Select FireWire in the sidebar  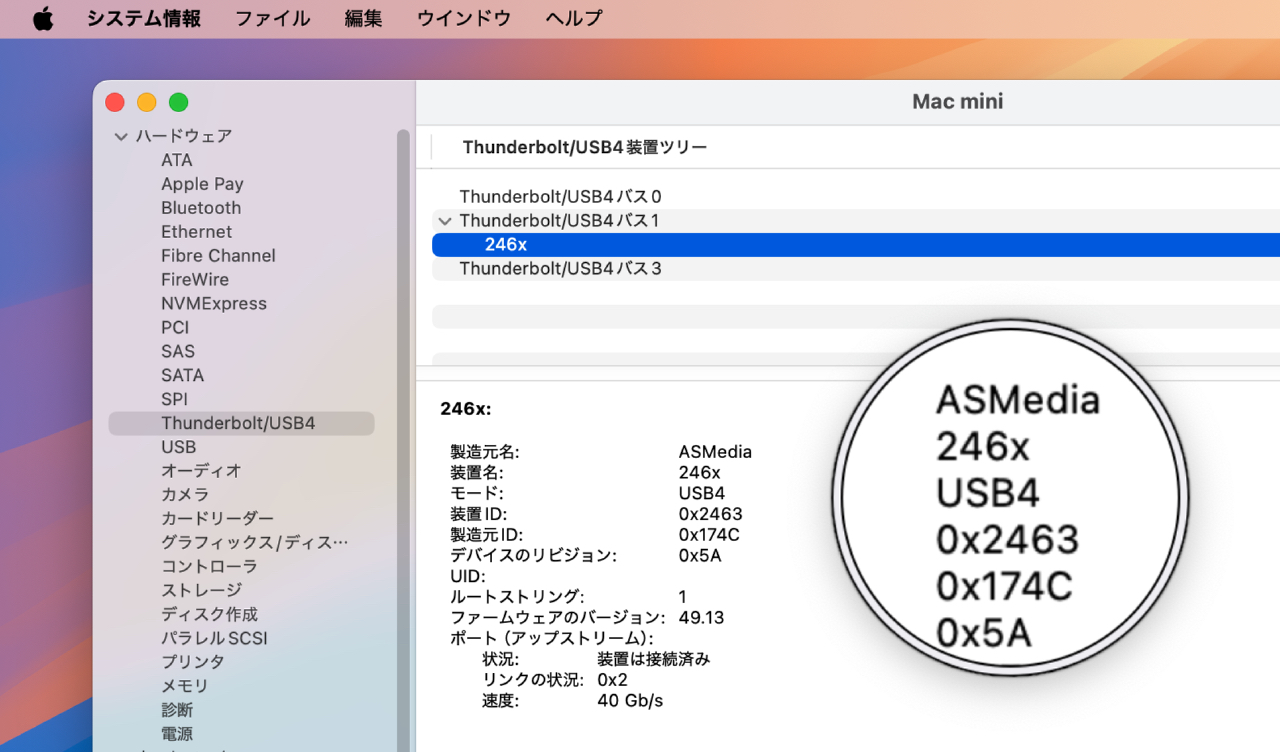pyautogui.click(x=195, y=280)
